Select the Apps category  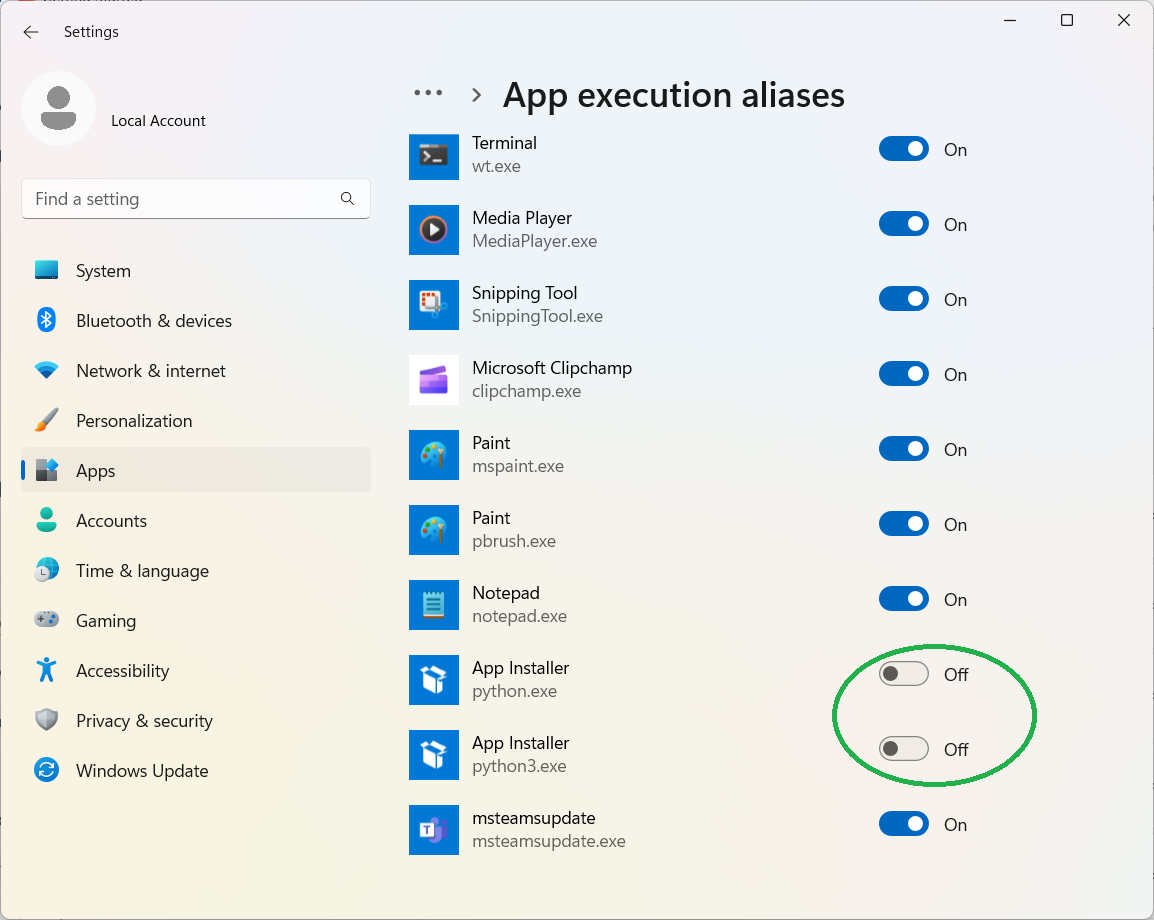[x=196, y=470]
